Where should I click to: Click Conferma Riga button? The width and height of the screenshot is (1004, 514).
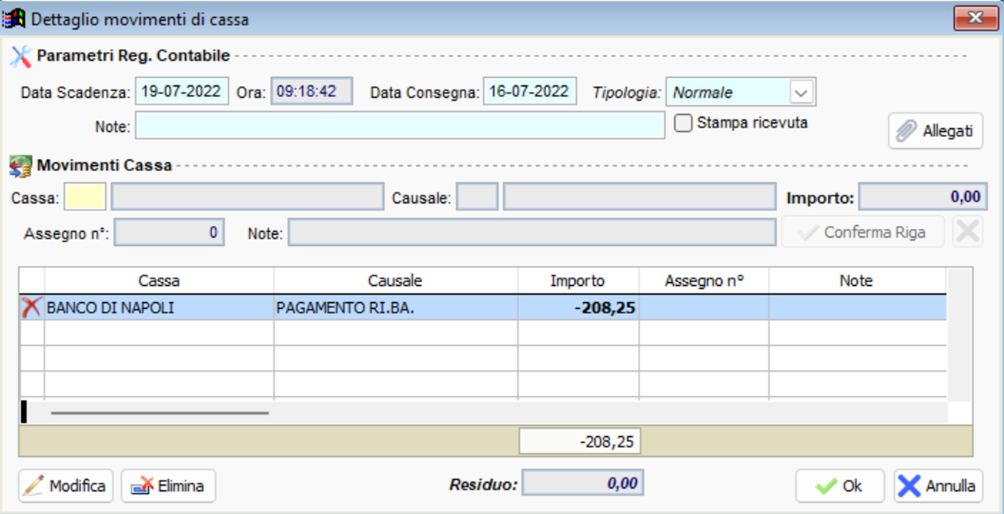pyautogui.click(x=863, y=232)
